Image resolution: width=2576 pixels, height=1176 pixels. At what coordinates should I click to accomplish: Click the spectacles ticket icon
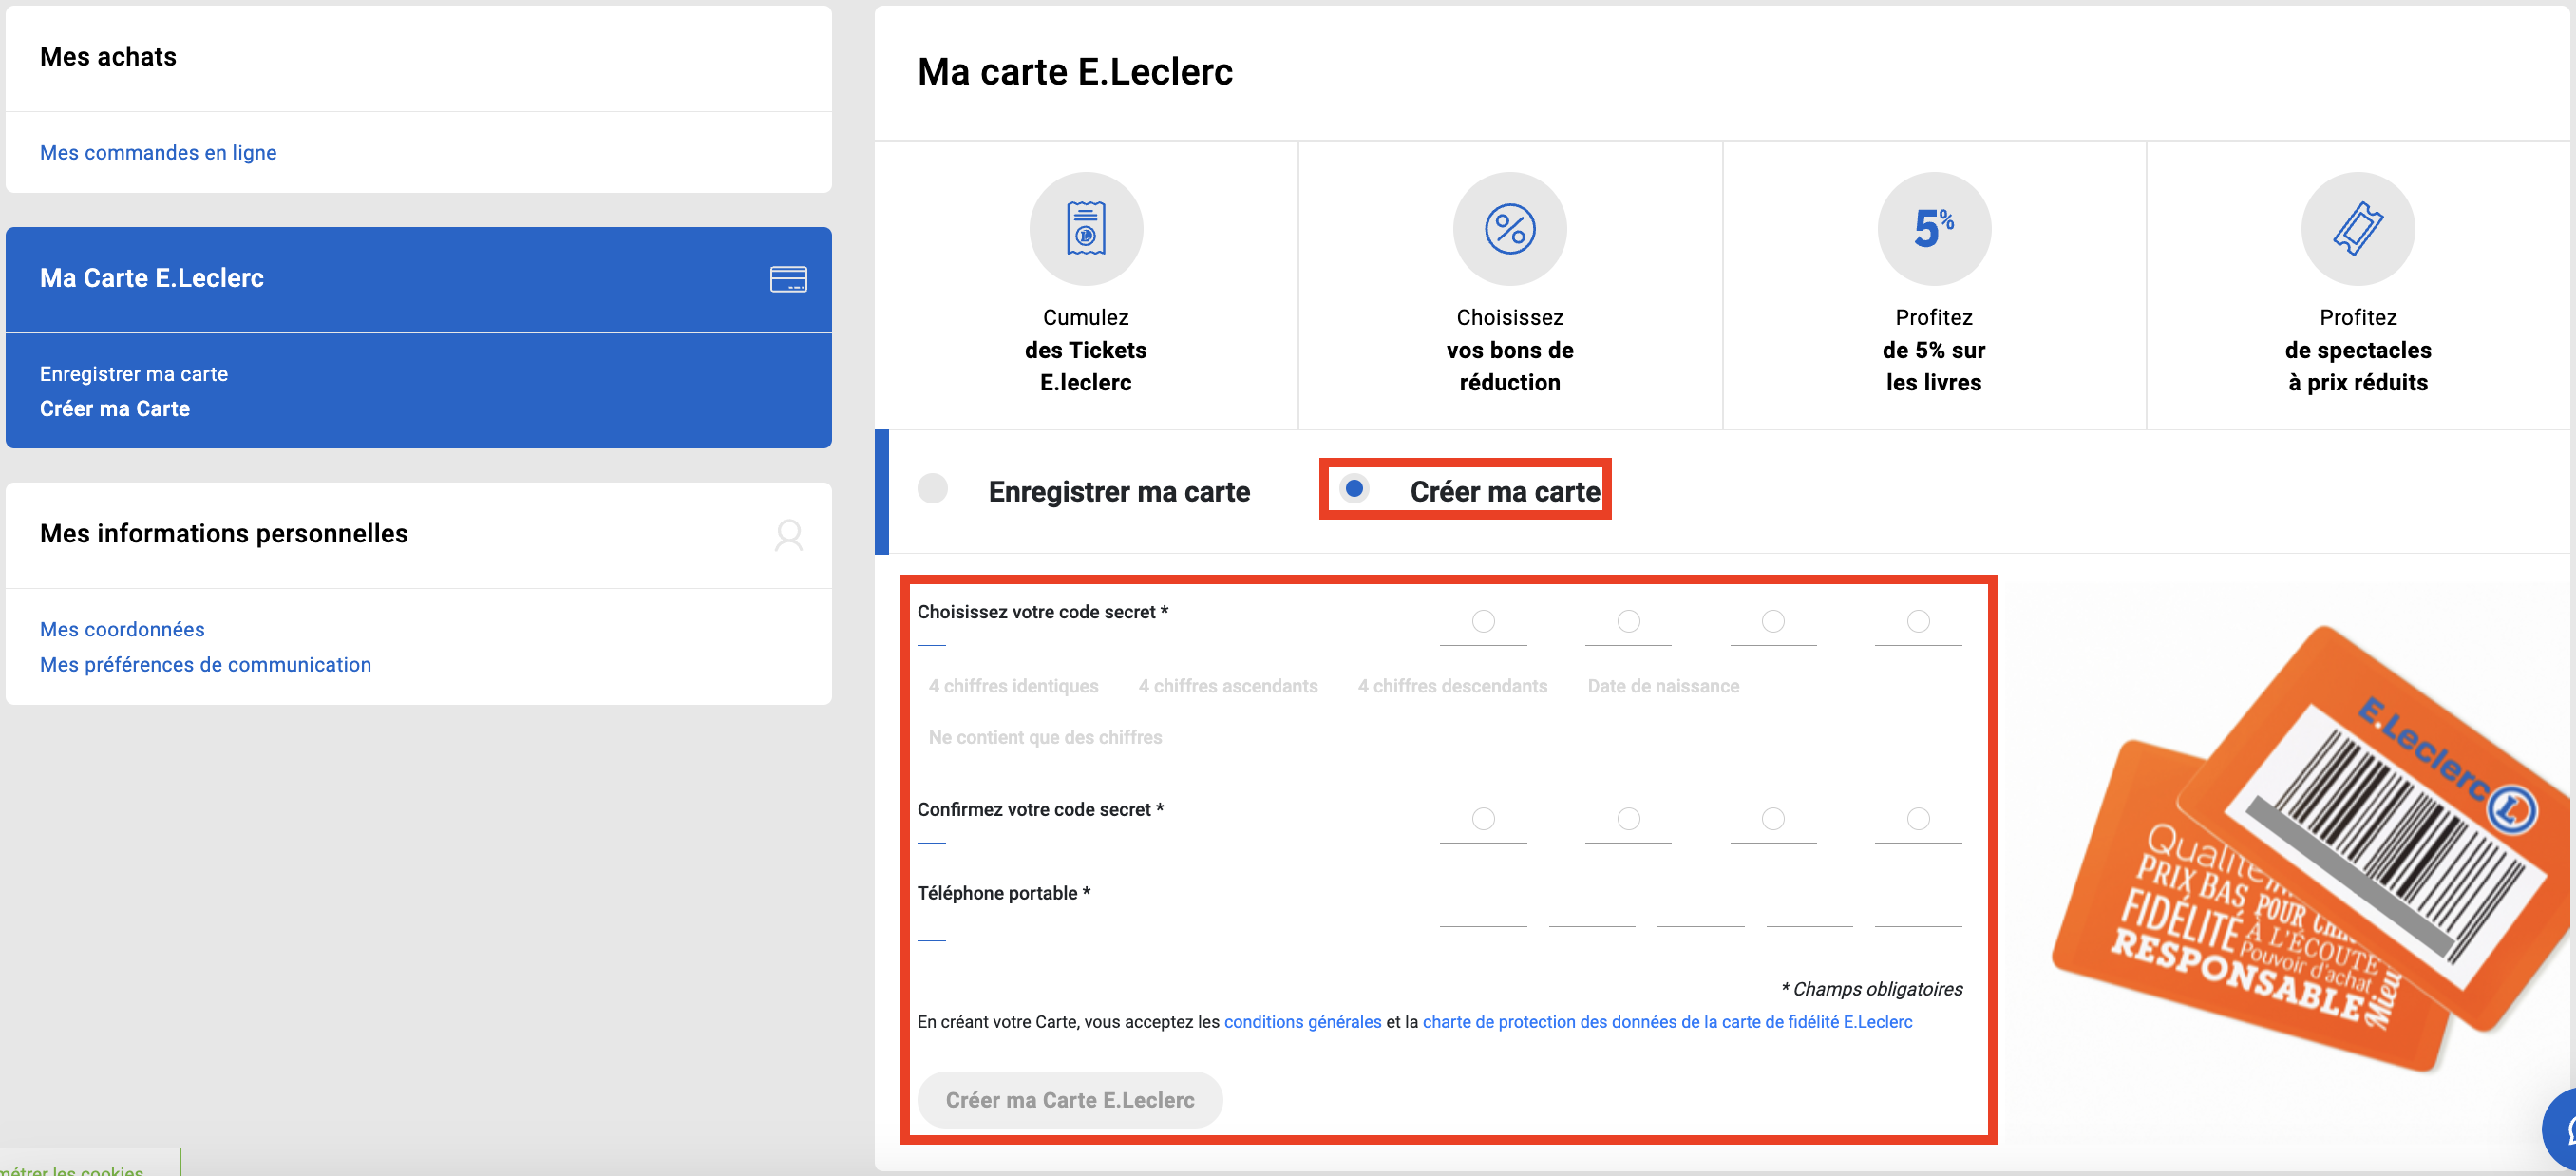pos(2357,228)
